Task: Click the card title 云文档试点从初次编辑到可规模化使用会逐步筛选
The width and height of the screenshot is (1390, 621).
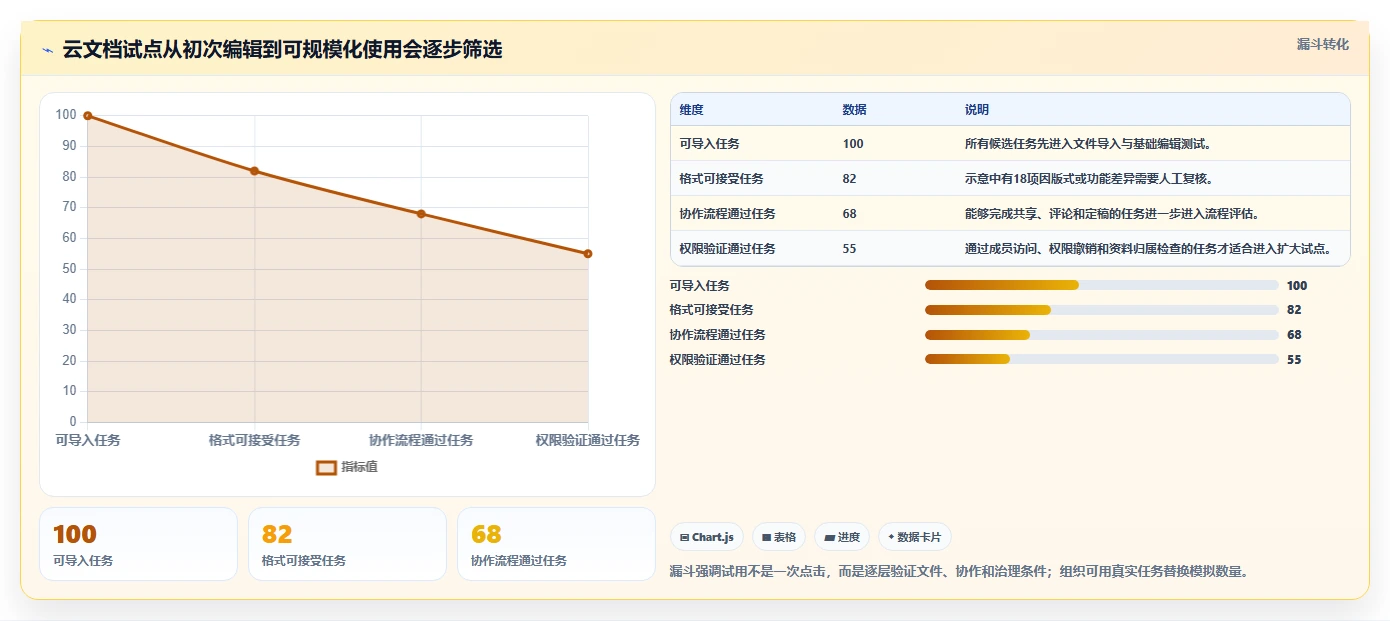Action: pyautogui.click(x=282, y=49)
